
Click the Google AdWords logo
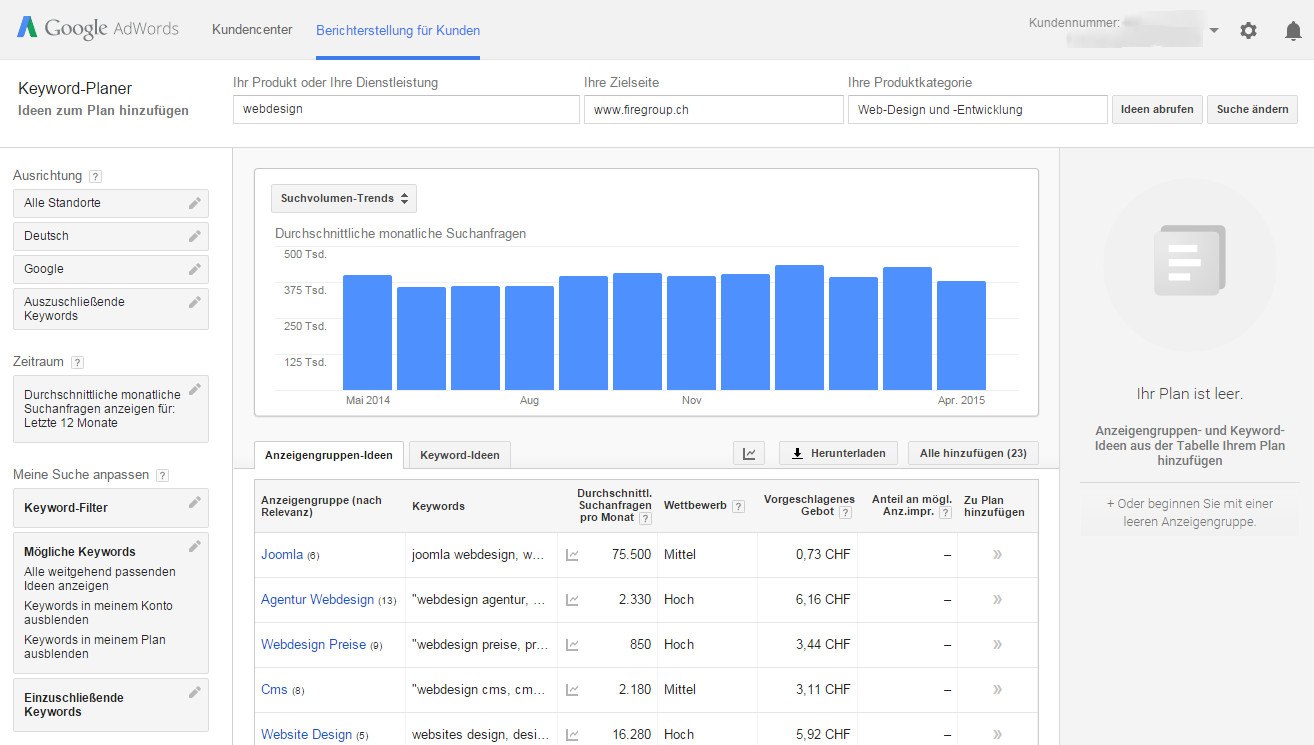tap(98, 29)
